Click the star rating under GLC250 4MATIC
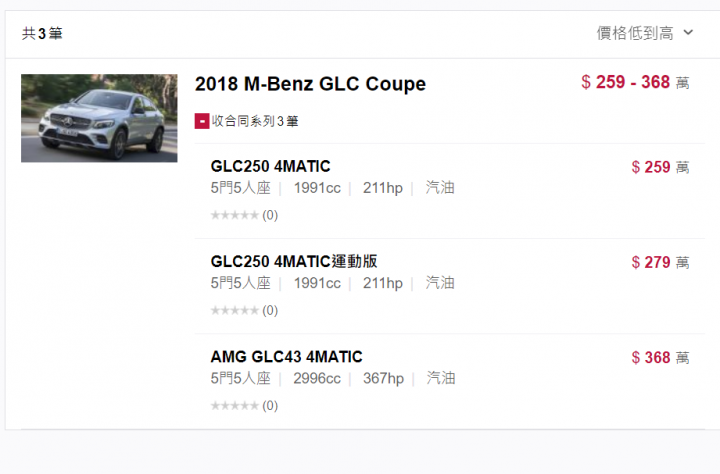The image size is (720, 474). click(x=235, y=215)
